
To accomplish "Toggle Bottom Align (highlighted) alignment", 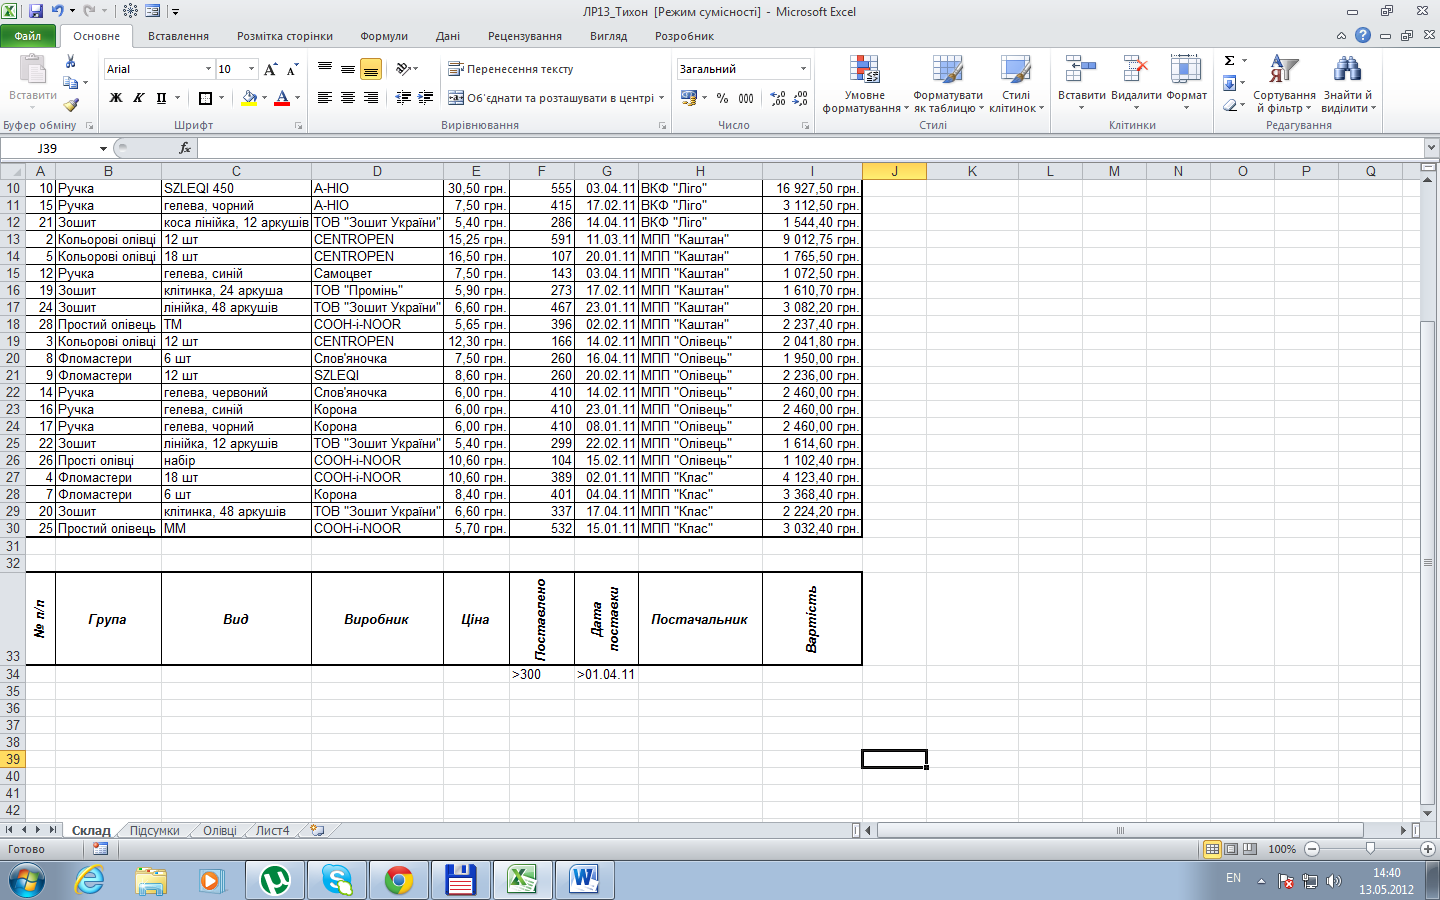I will pyautogui.click(x=371, y=69).
